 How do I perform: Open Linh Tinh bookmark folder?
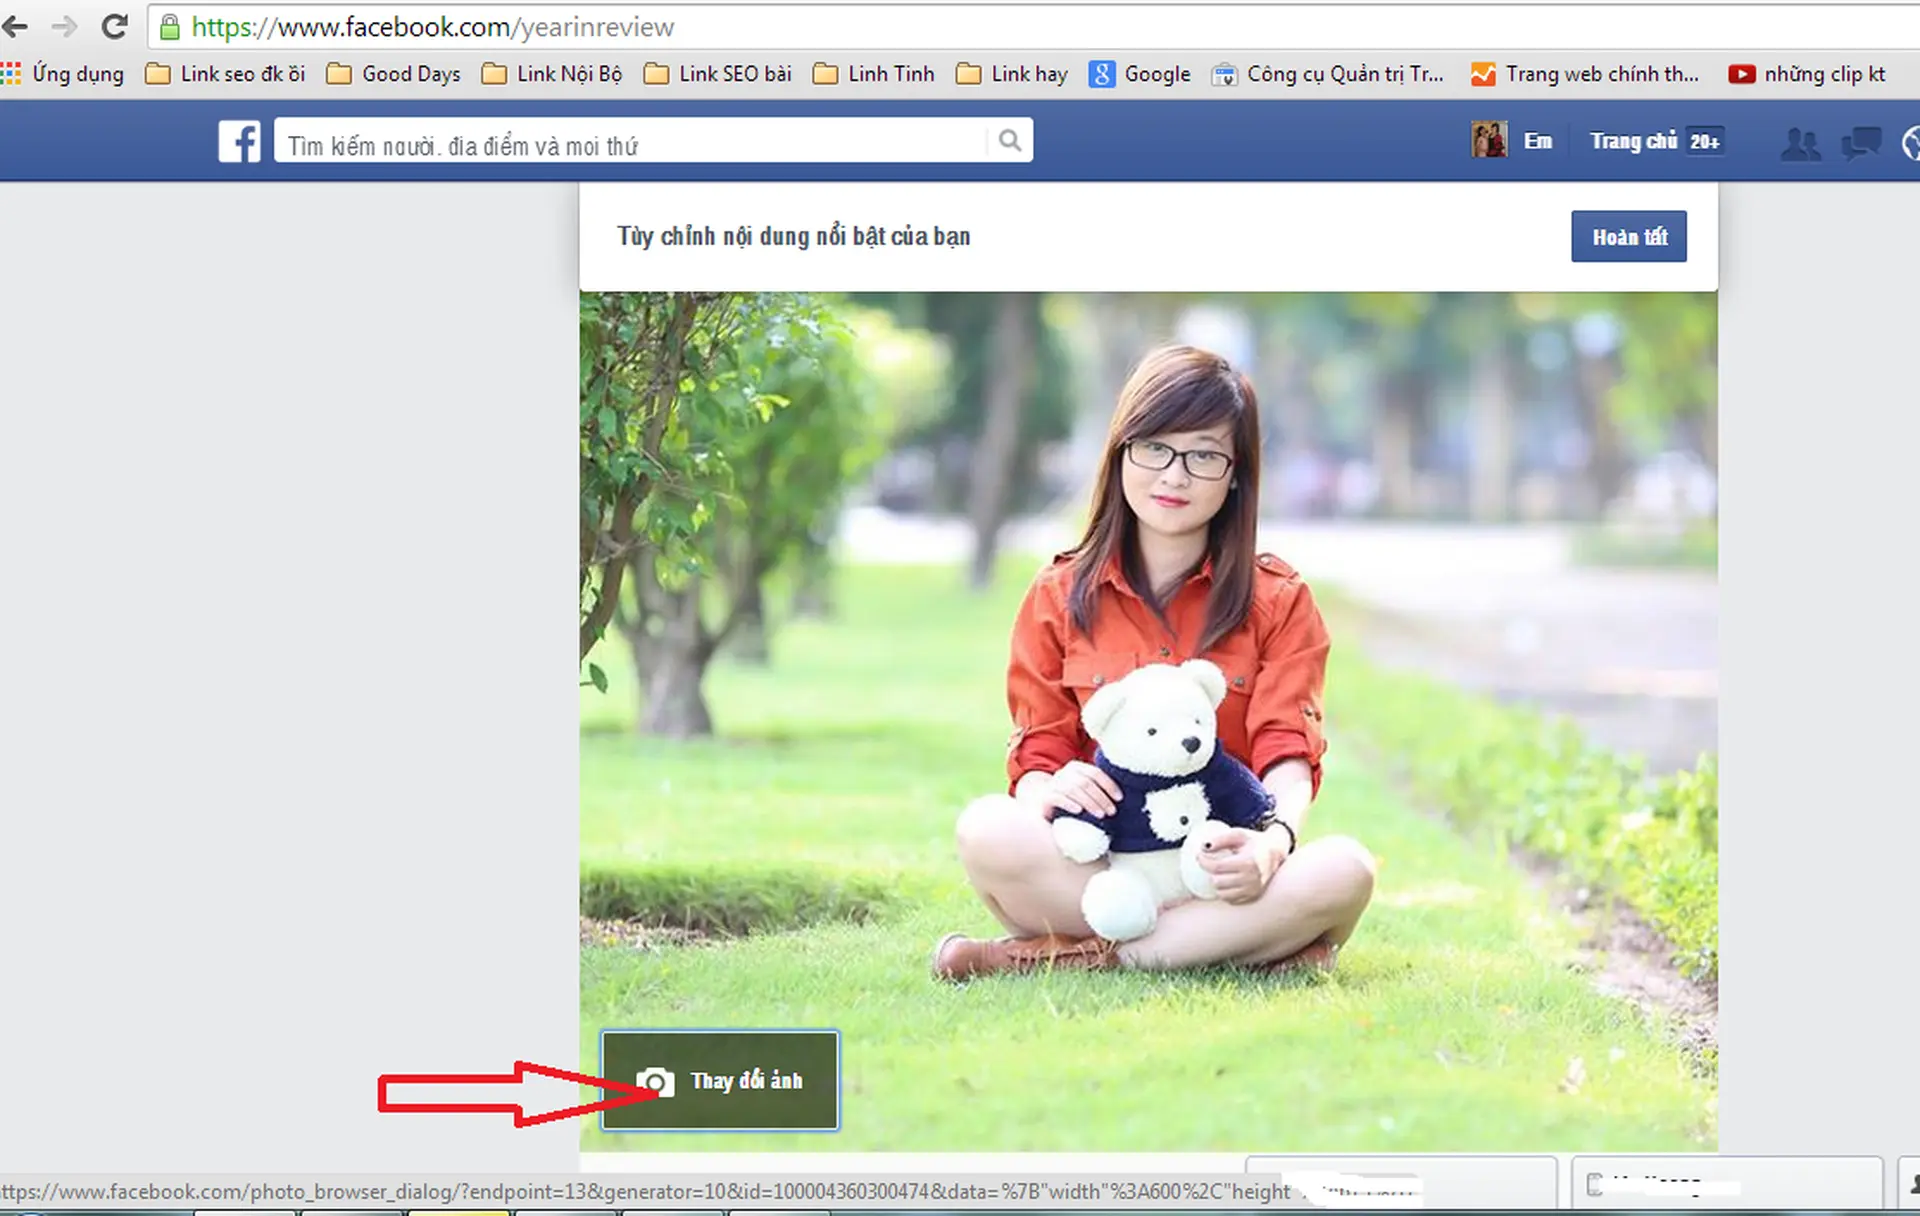click(x=874, y=74)
